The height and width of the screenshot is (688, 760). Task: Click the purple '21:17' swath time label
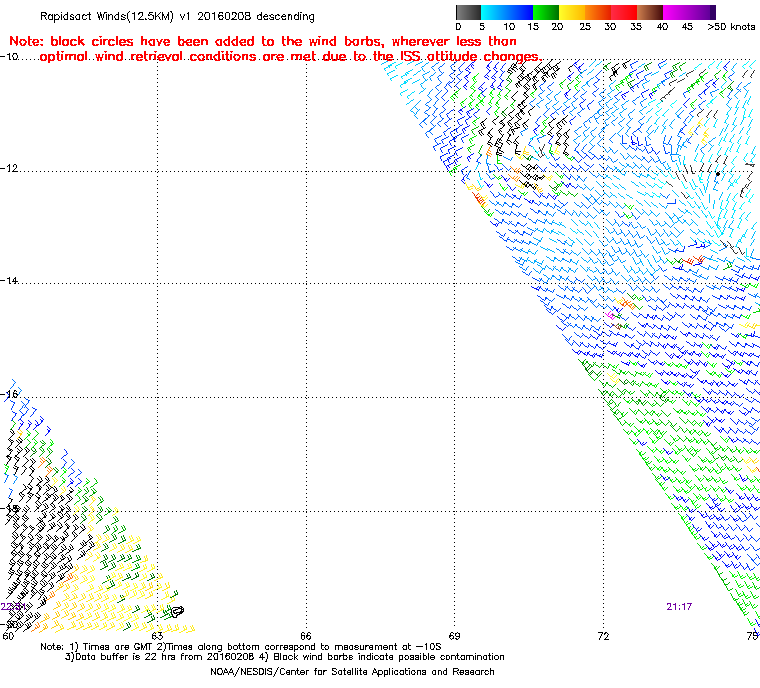[679, 607]
